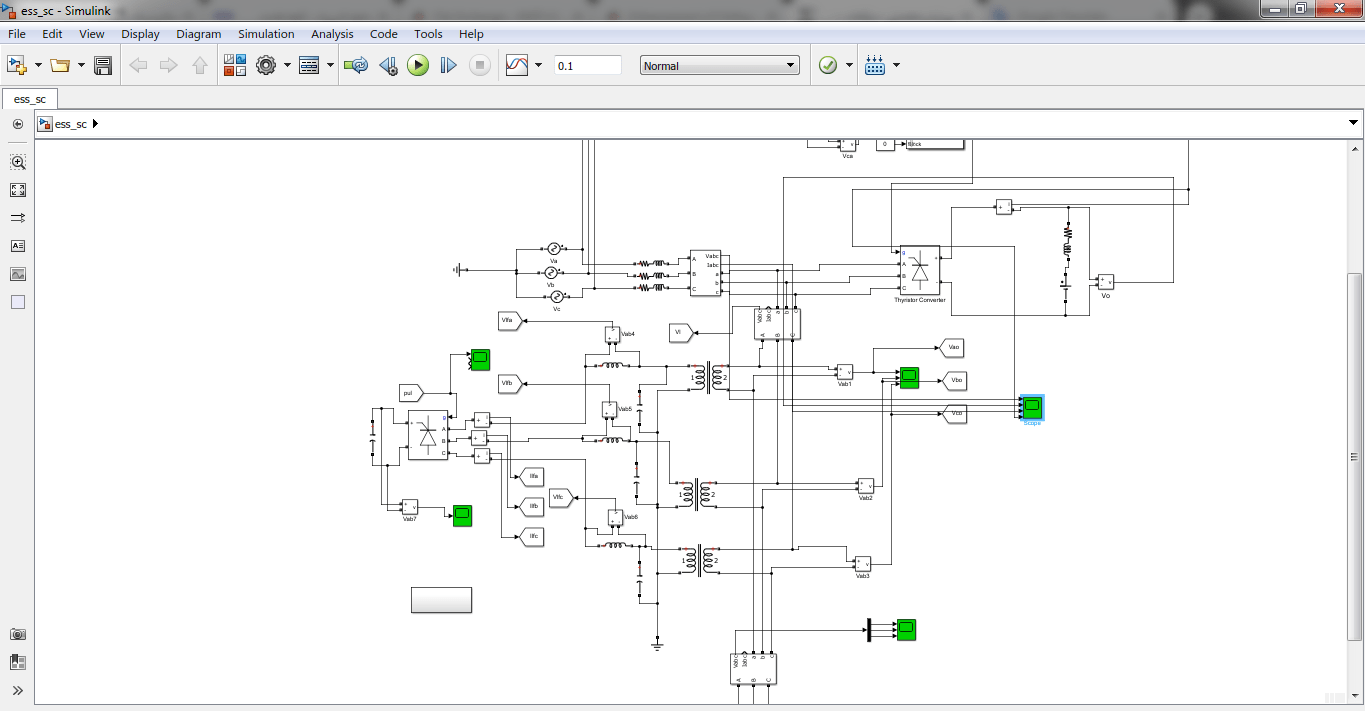Click the Step Back button
The width and height of the screenshot is (1365, 711).
(388, 66)
